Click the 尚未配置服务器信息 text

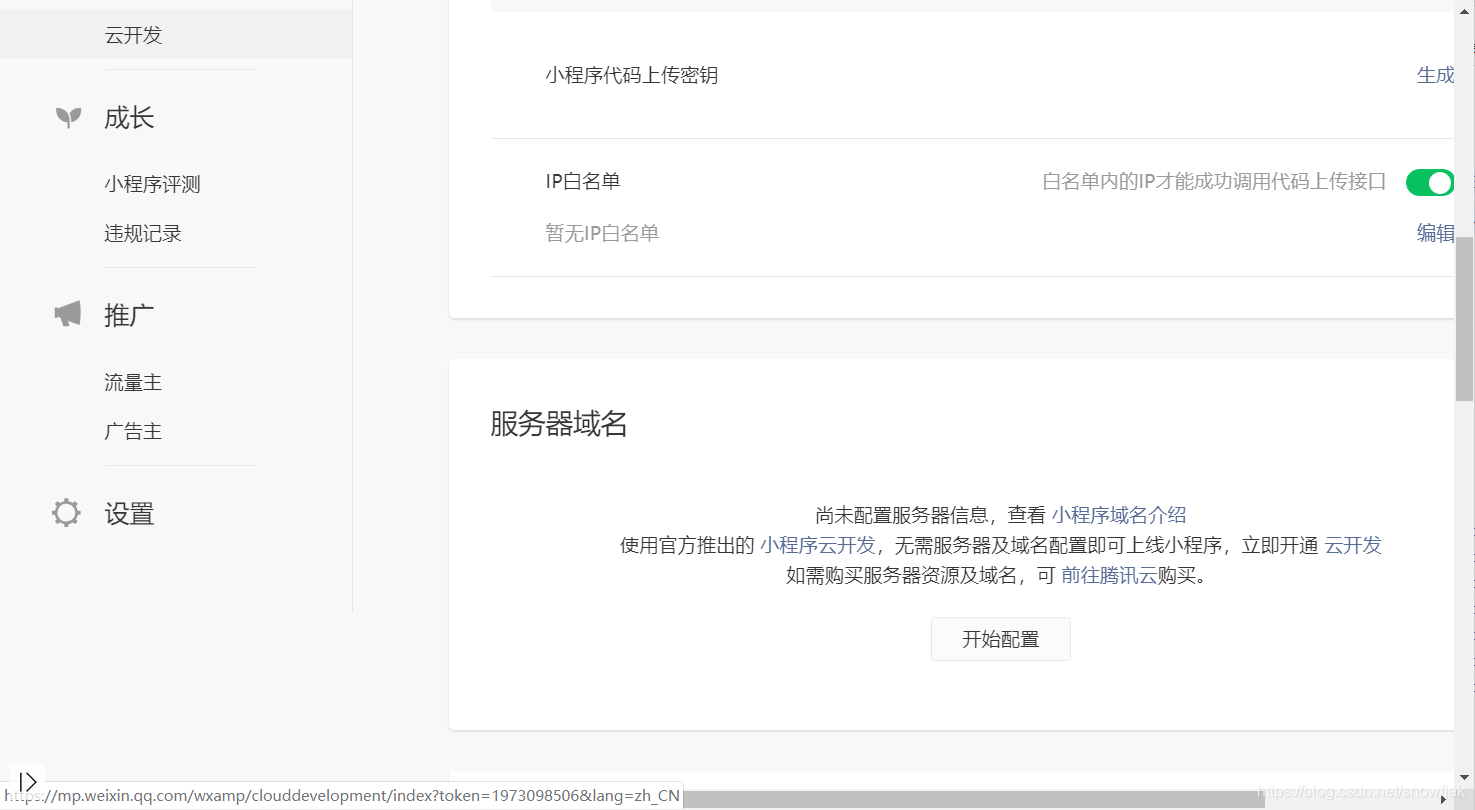coord(902,515)
